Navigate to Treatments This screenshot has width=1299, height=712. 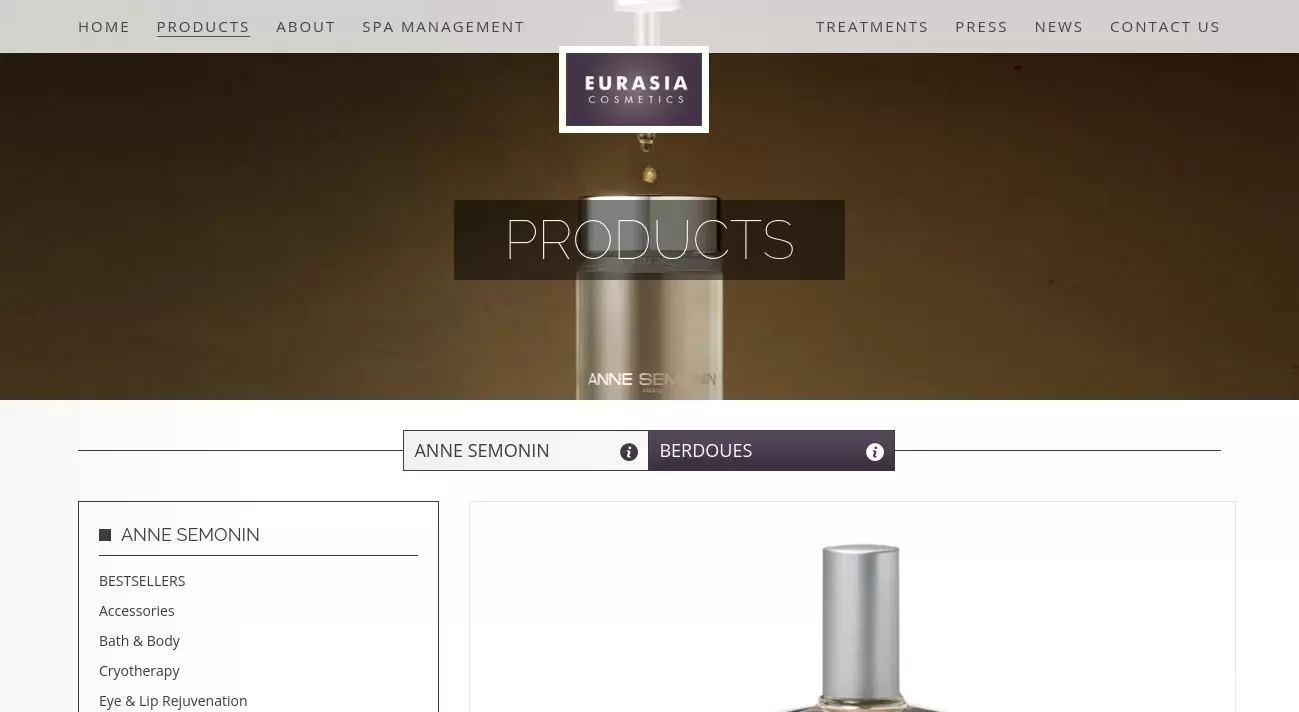(872, 27)
